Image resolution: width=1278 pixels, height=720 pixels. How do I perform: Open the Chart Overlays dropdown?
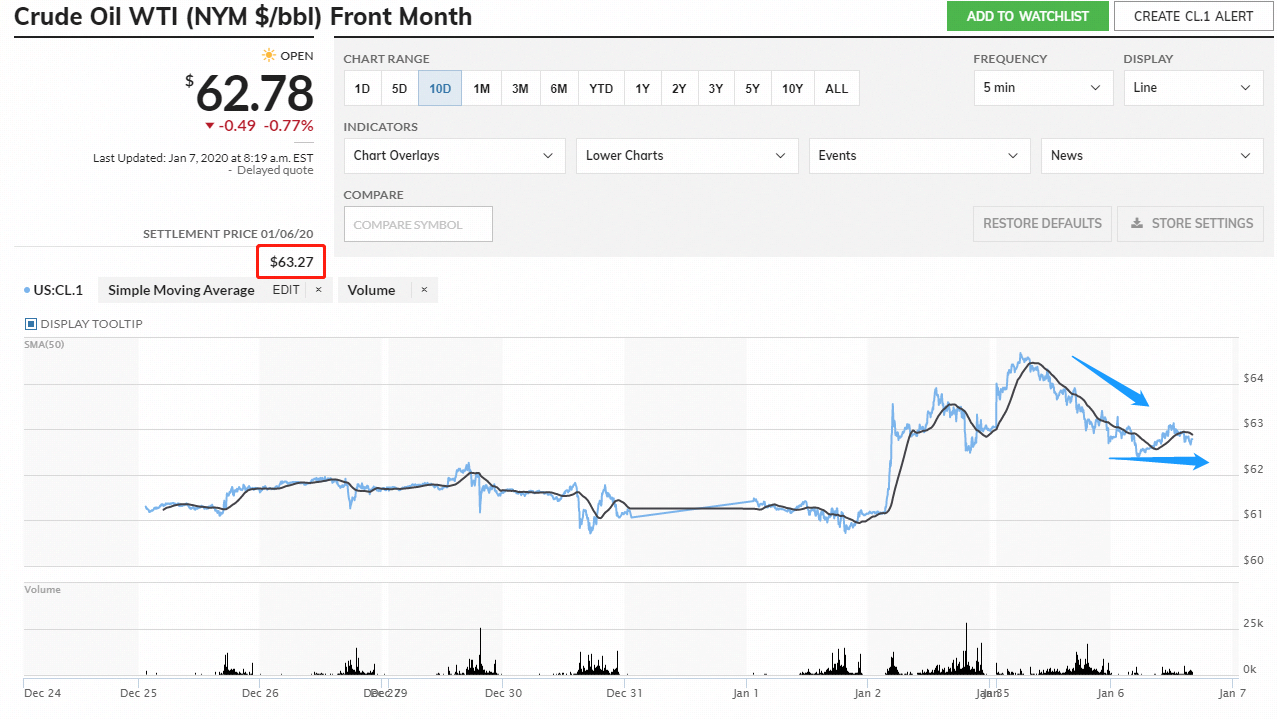pyautogui.click(x=453, y=156)
